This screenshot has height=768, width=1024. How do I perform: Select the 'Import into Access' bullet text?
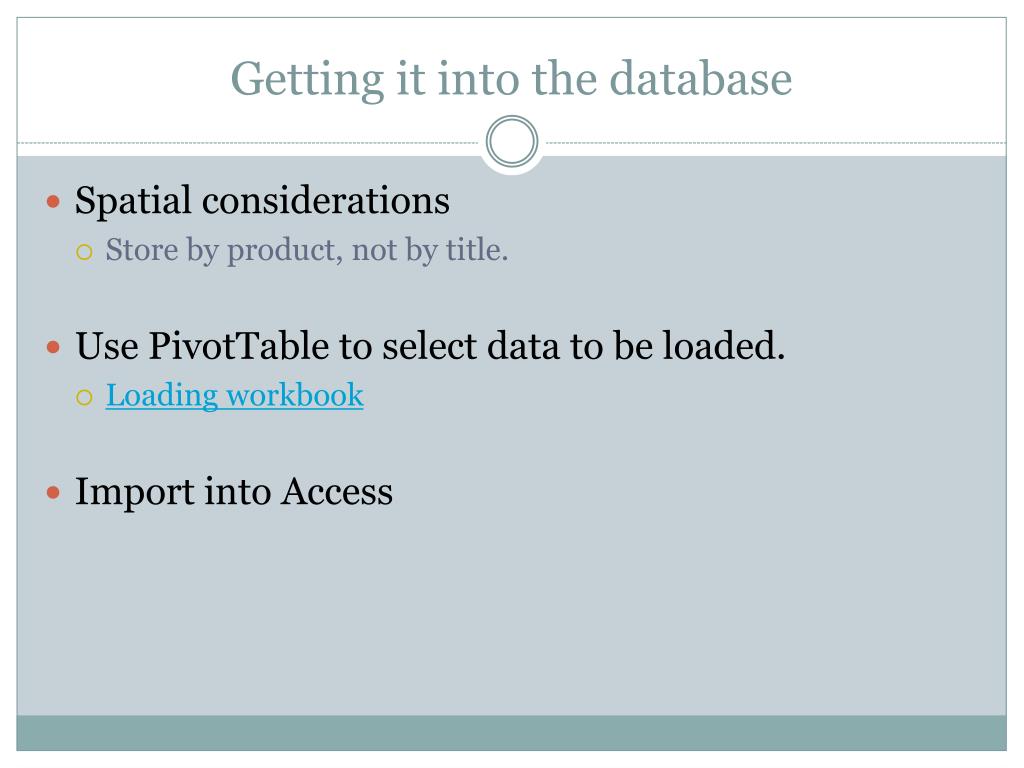(x=234, y=491)
